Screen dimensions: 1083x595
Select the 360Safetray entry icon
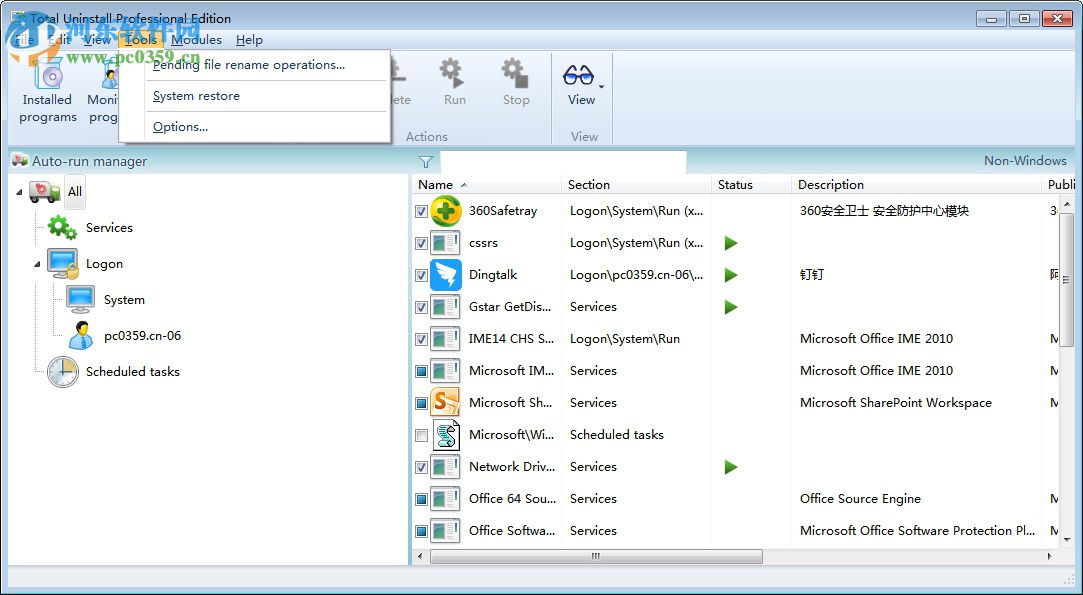pos(445,210)
